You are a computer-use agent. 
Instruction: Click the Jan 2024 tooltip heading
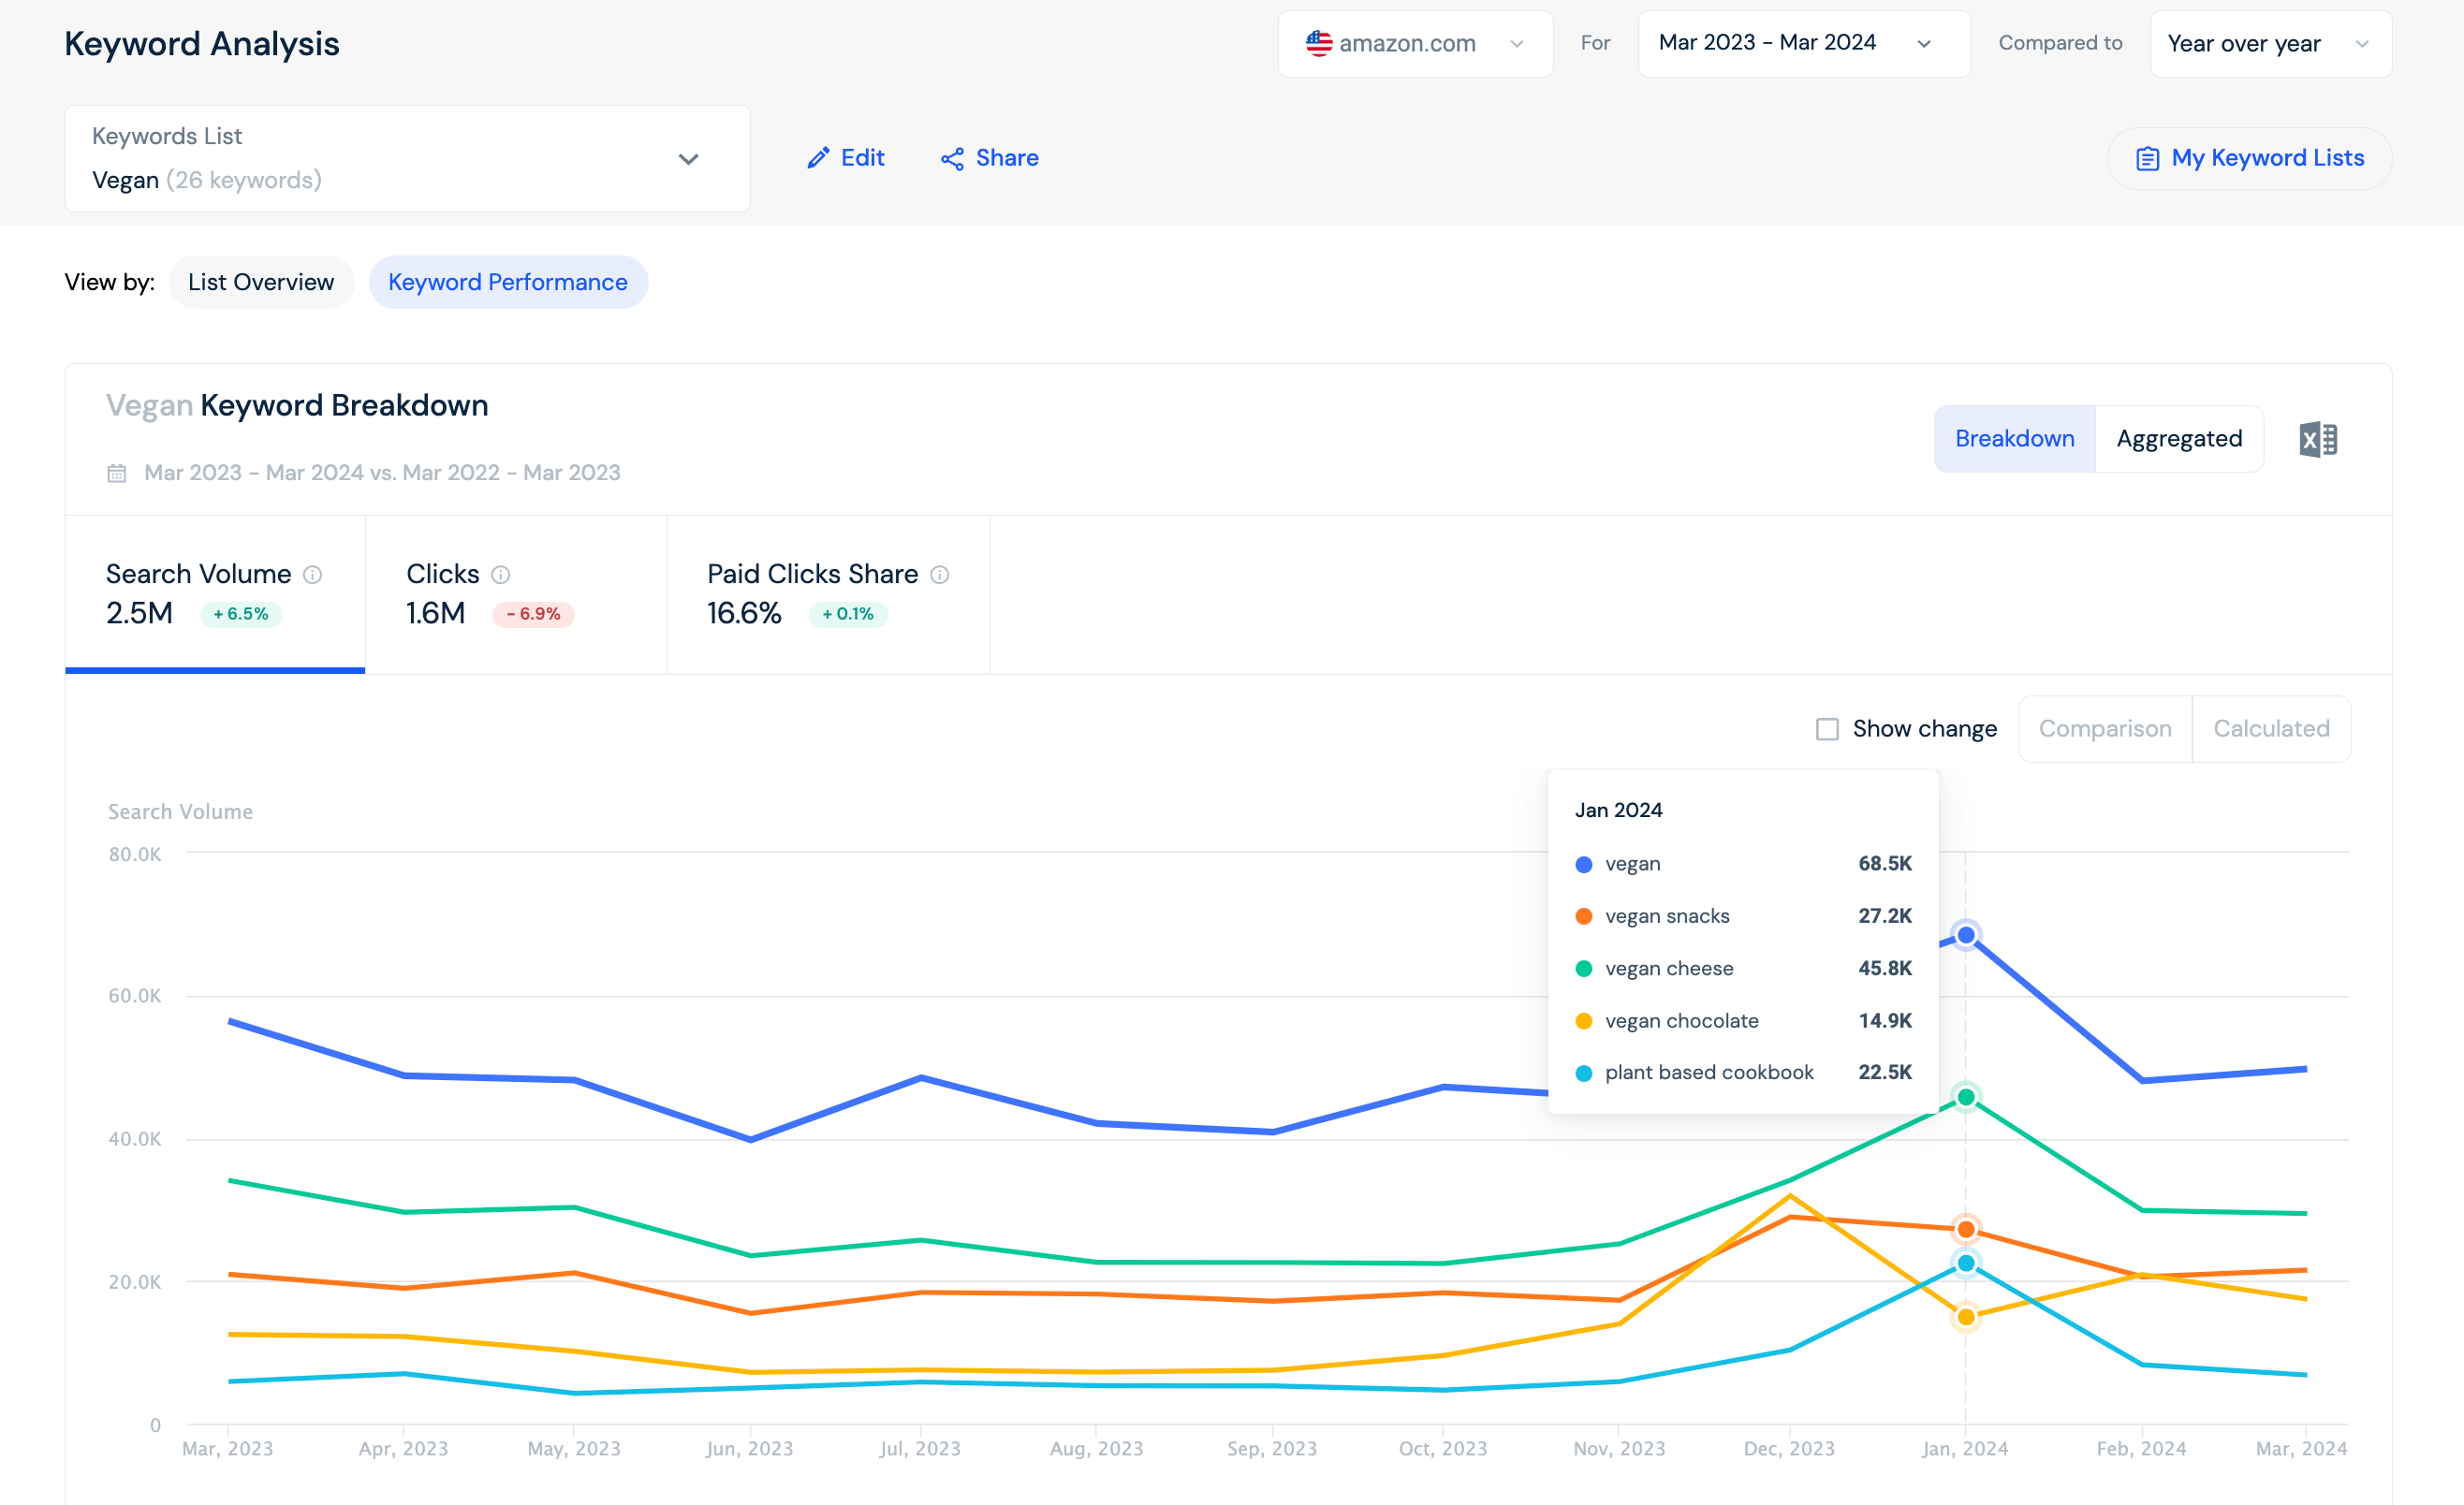coord(1618,810)
